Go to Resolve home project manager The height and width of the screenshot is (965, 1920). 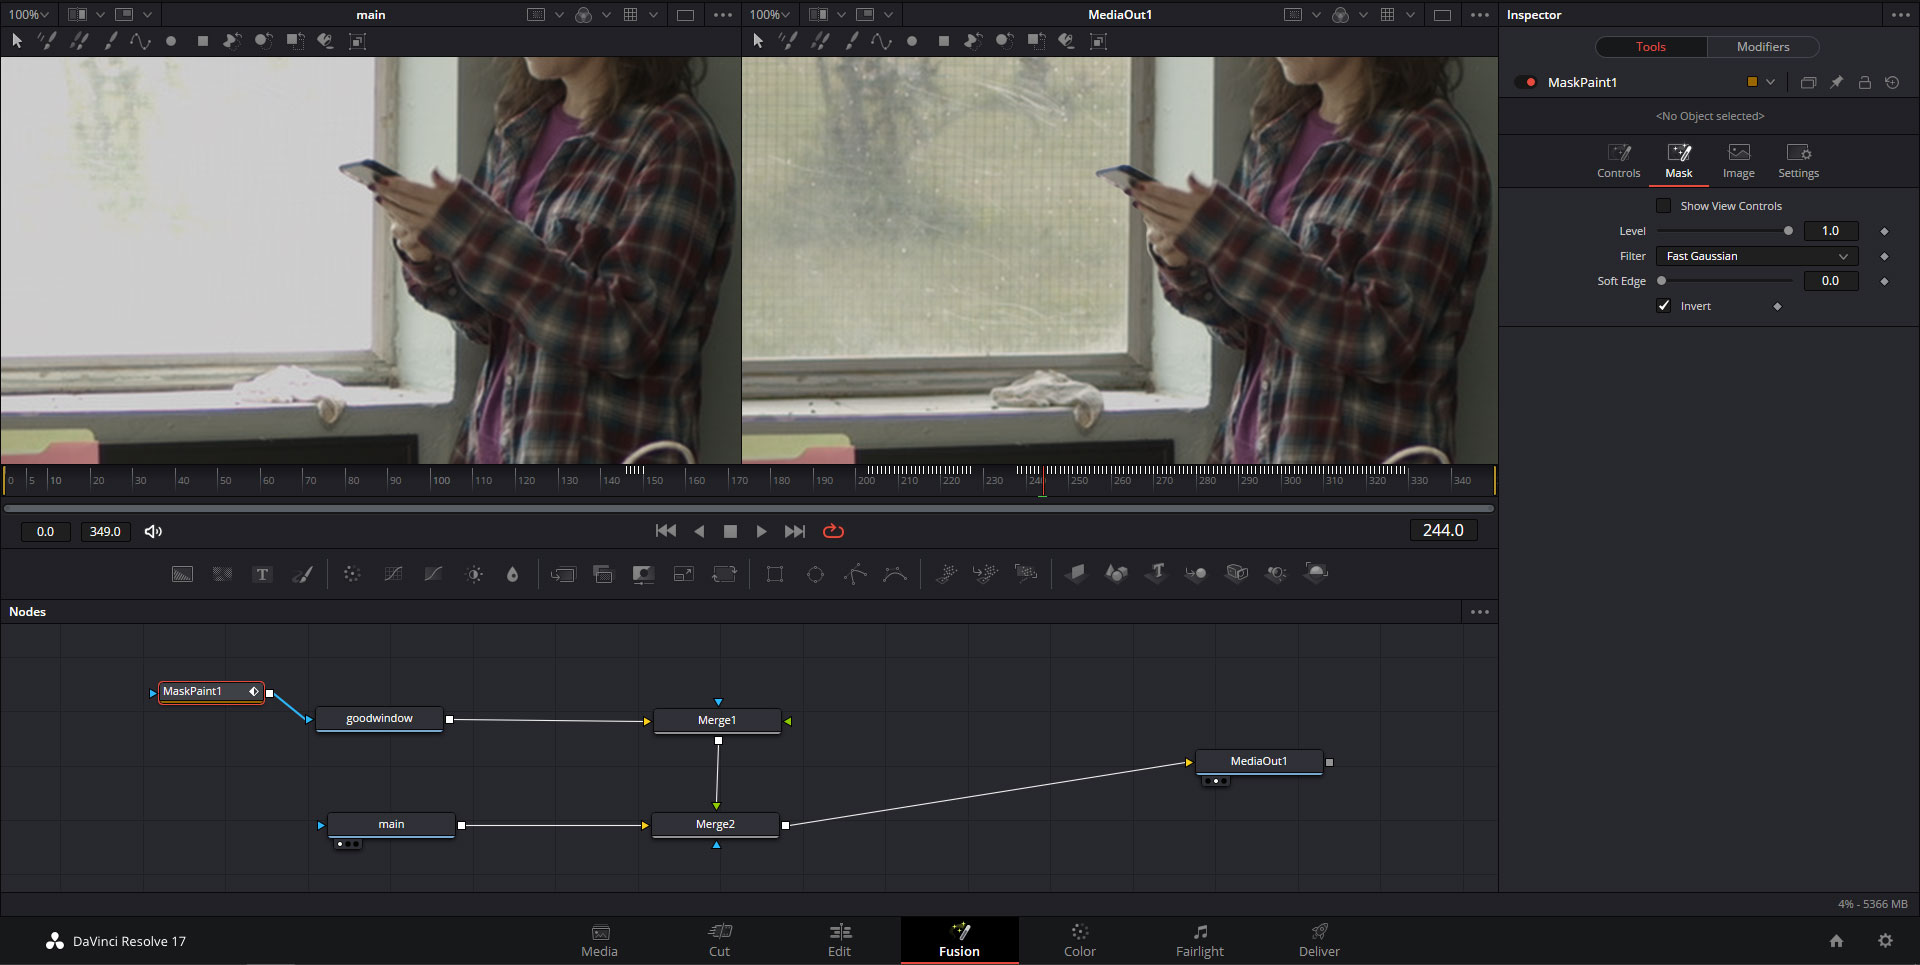(x=1836, y=941)
